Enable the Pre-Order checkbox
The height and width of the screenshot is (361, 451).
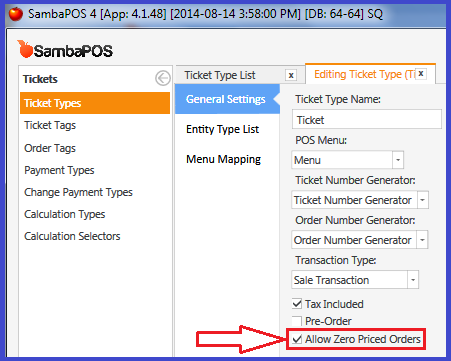(x=297, y=321)
